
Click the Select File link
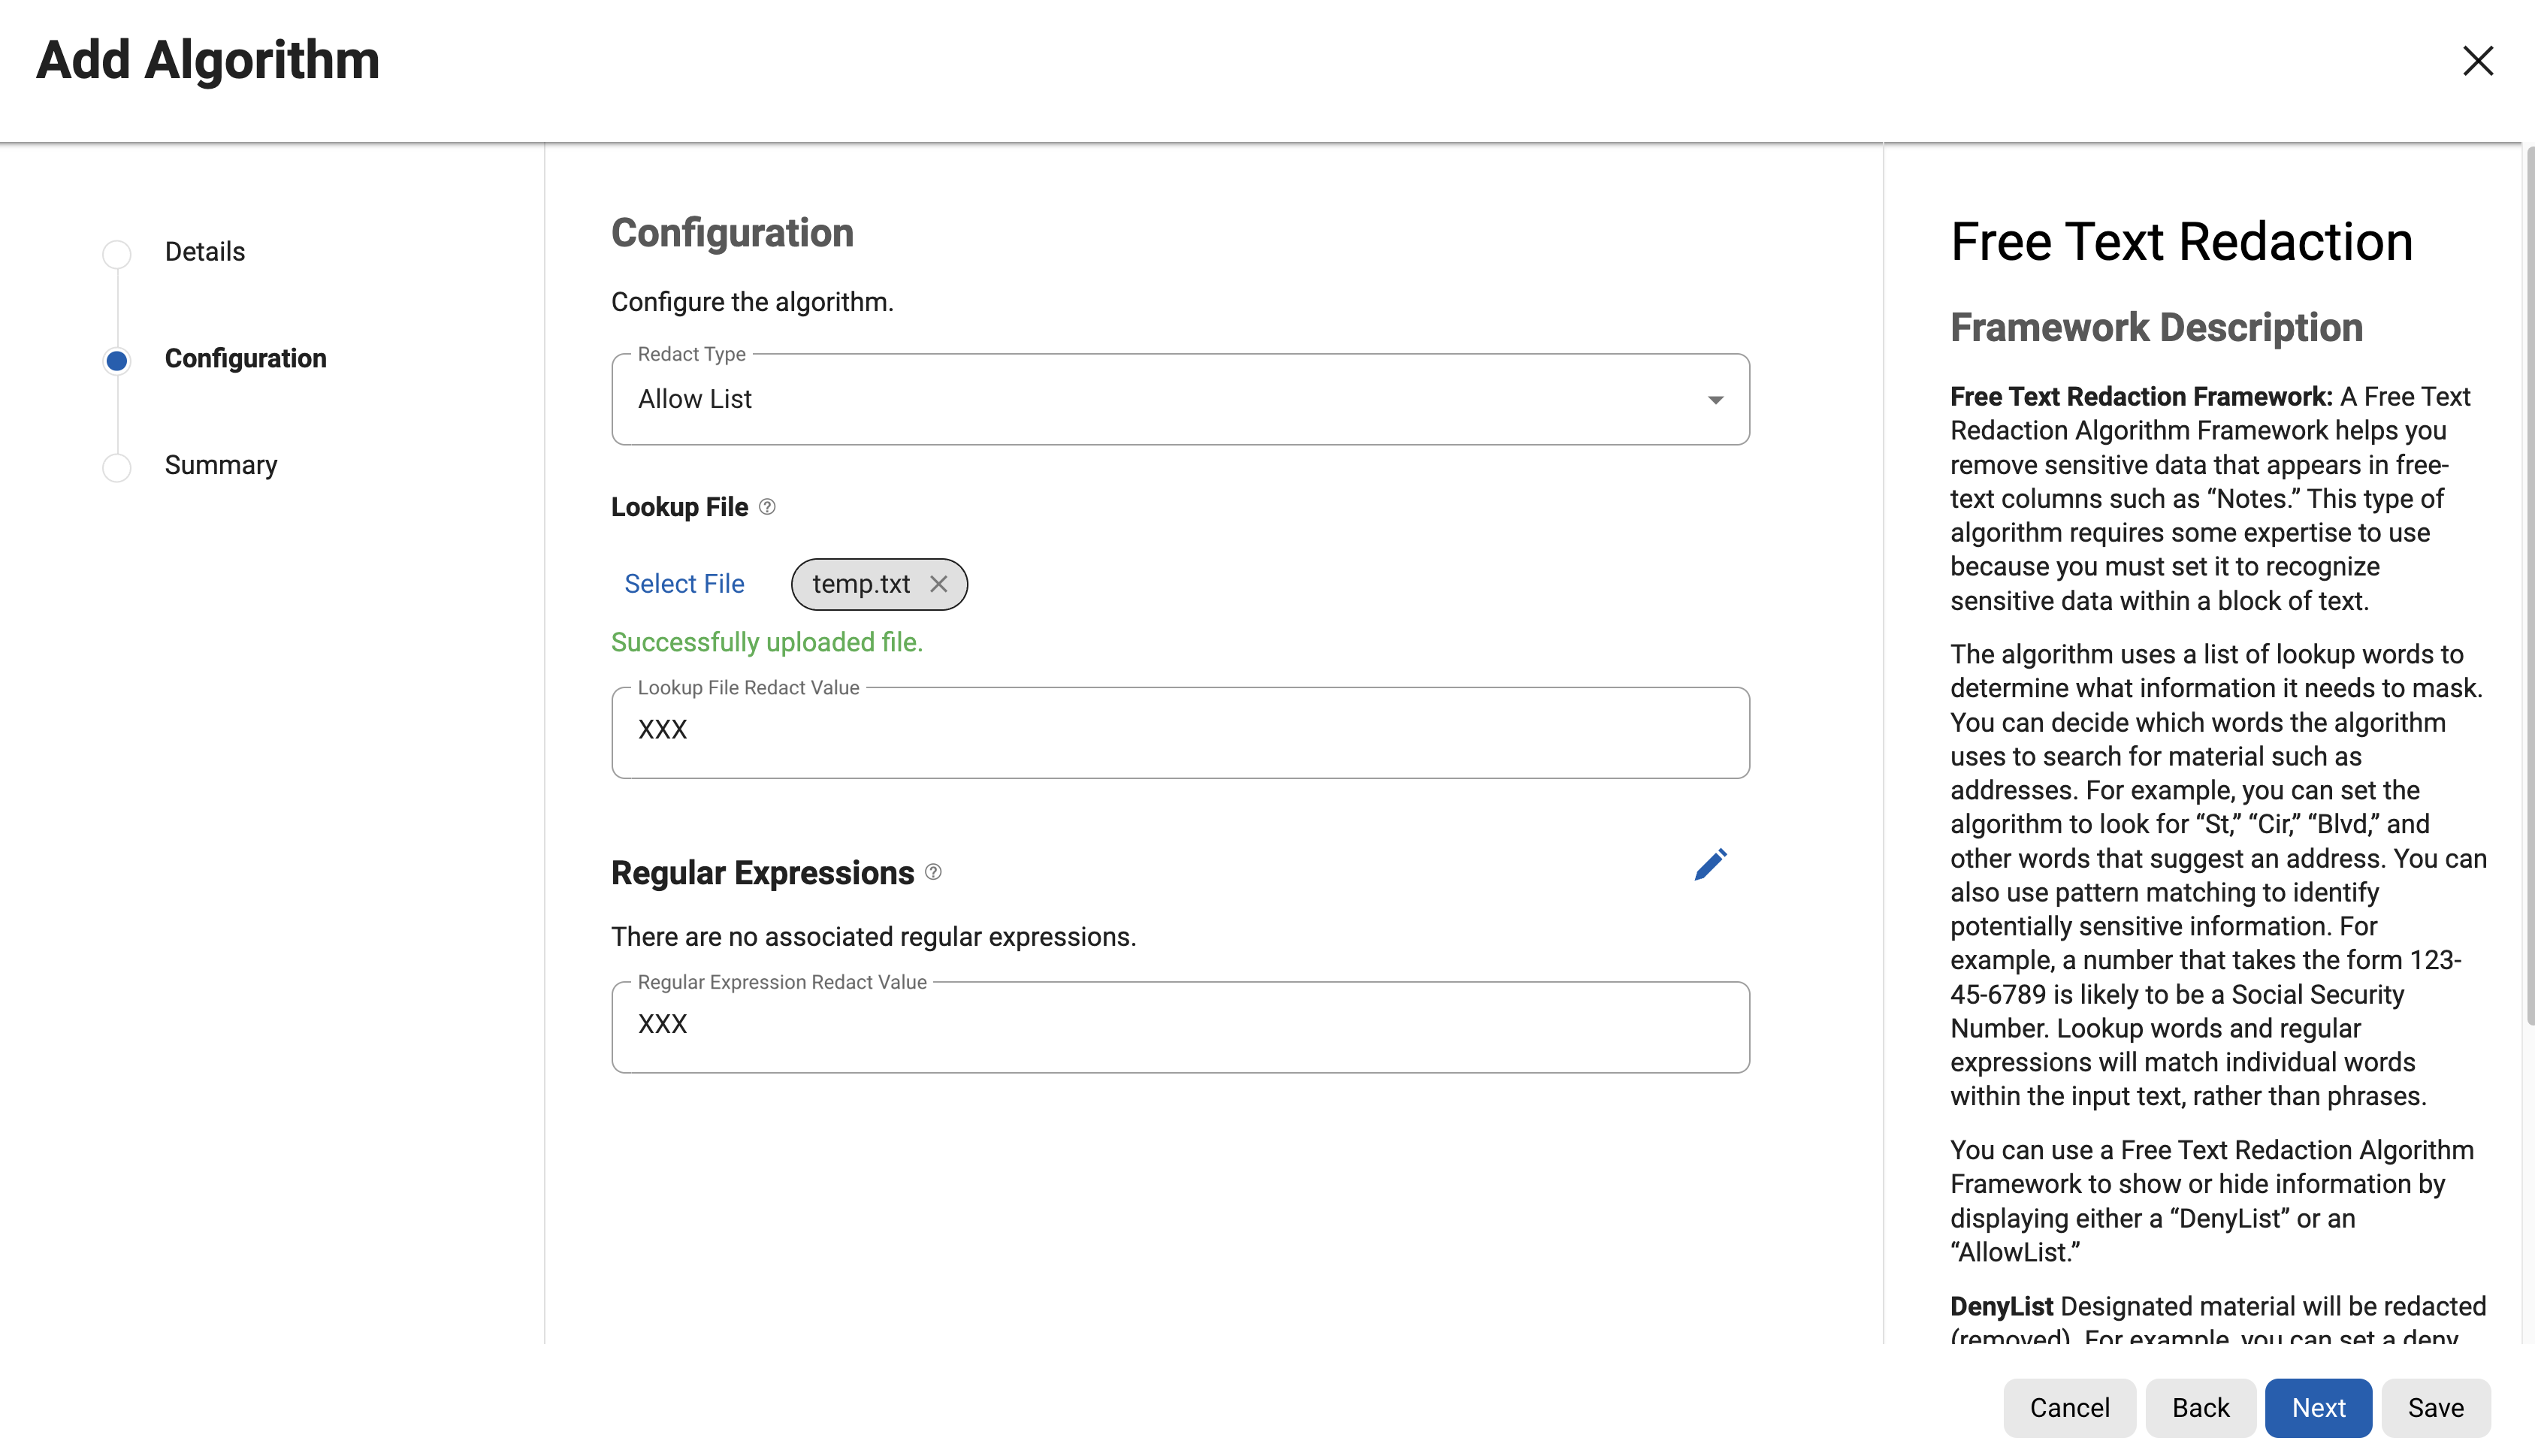click(x=684, y=584)
